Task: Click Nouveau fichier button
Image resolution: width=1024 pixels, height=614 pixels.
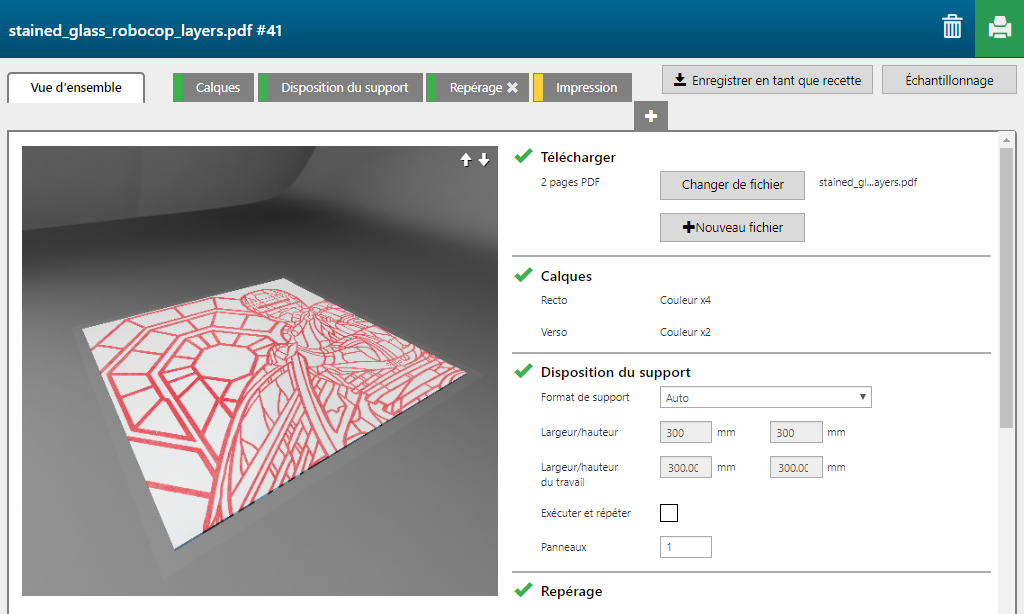Action: [x=732, y=227]
